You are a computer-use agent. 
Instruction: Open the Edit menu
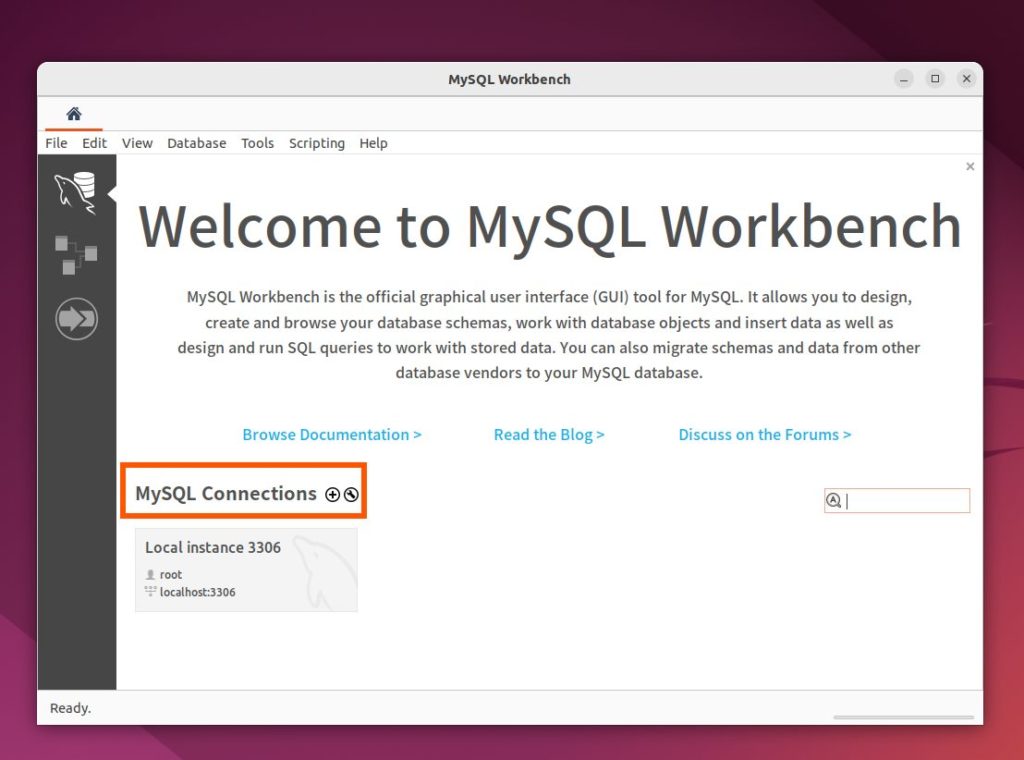point(94,143)
